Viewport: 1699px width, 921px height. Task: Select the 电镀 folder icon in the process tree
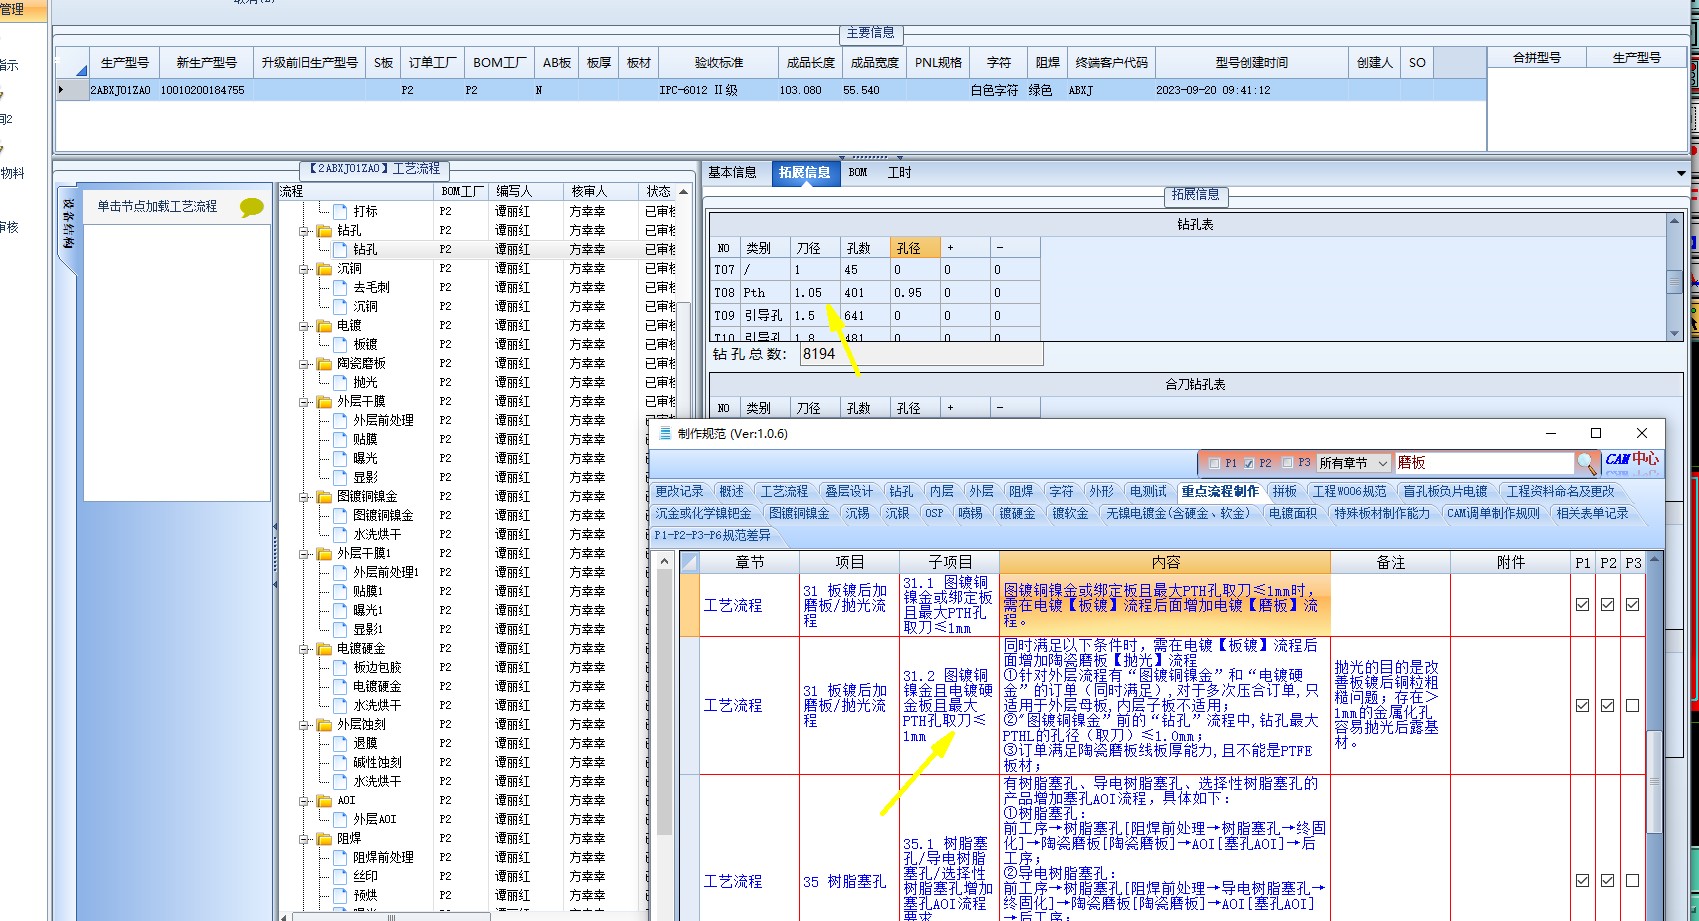click(324, 326)
